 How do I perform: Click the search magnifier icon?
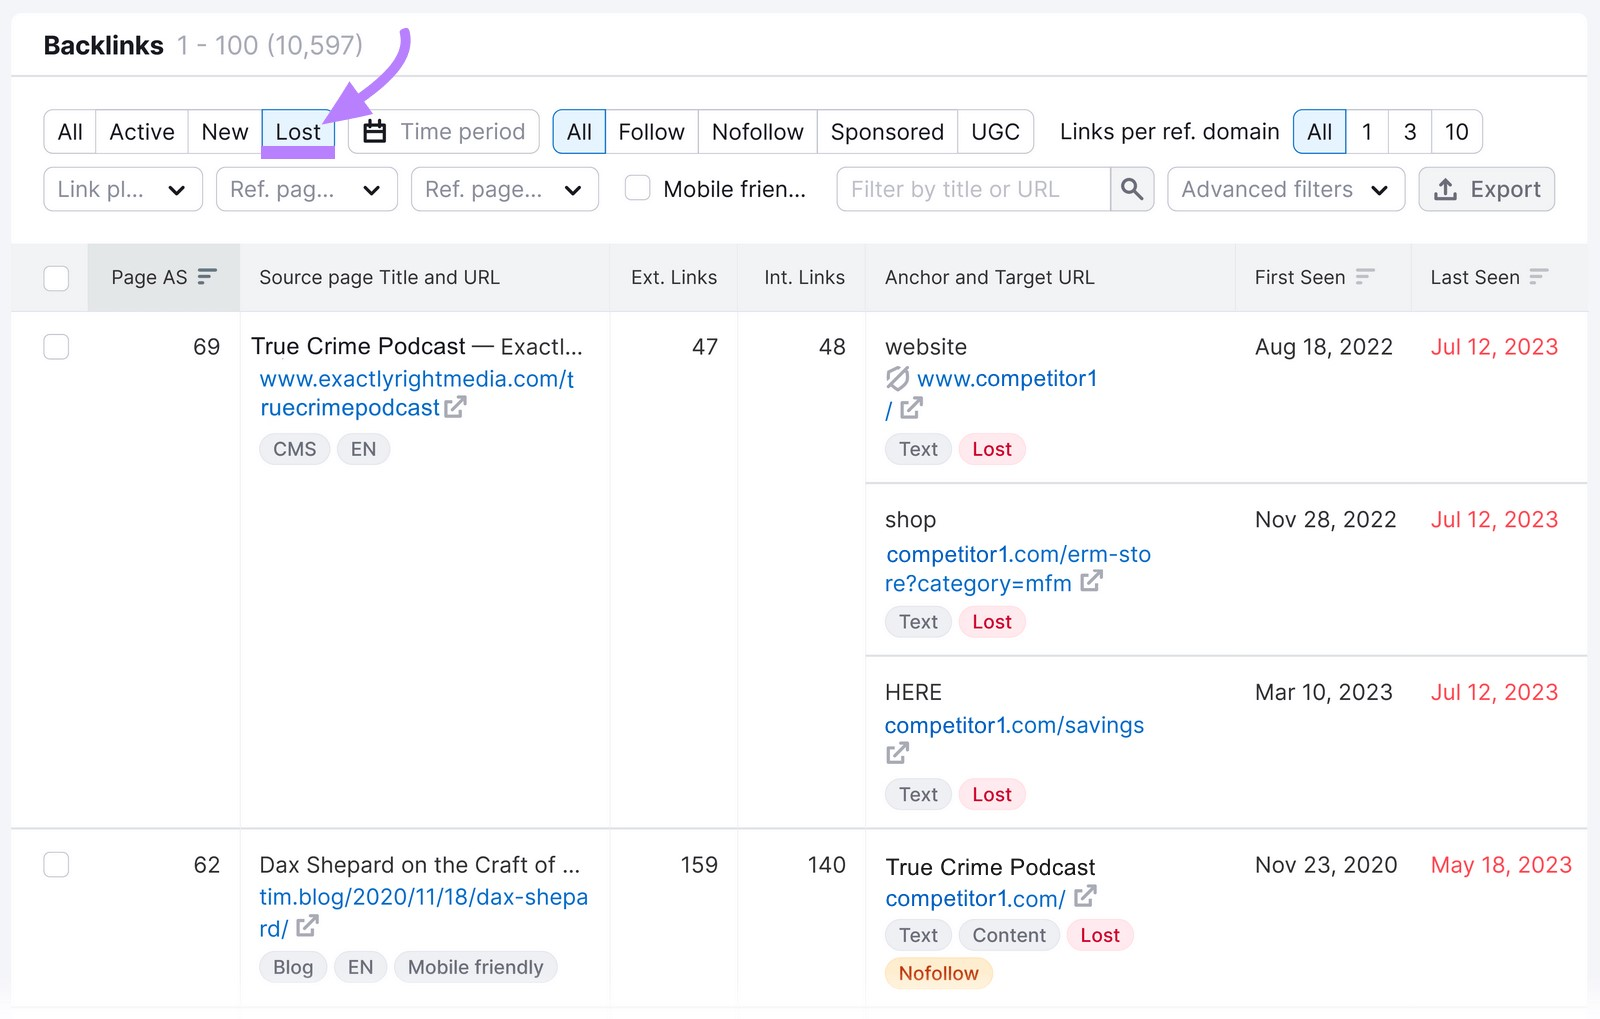pyautogui.click(x=1132, y=188)
